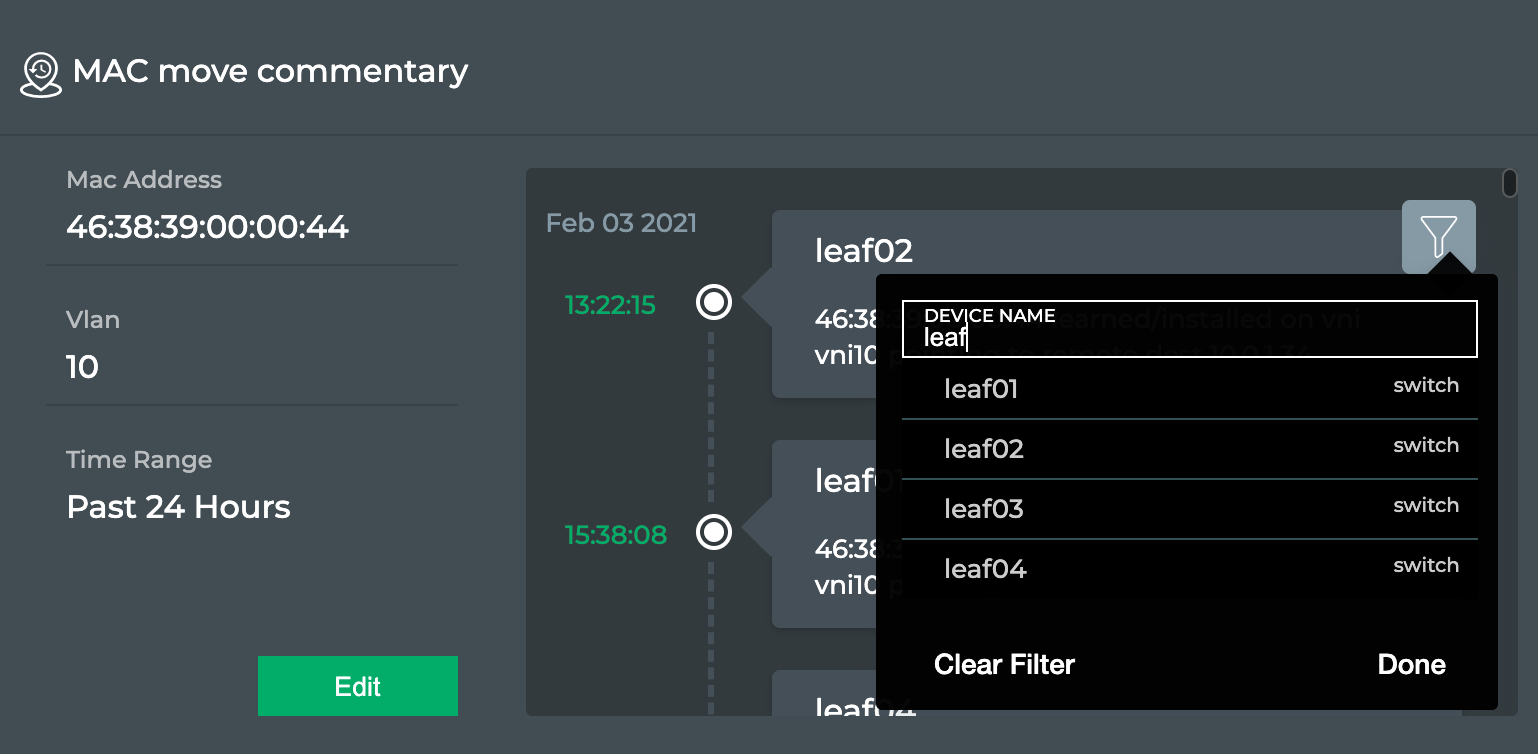Click the 13:22:15 timeline circle marker
Image resolution: width=1538 pixels, height=754 pixels.
click(714, 302)
